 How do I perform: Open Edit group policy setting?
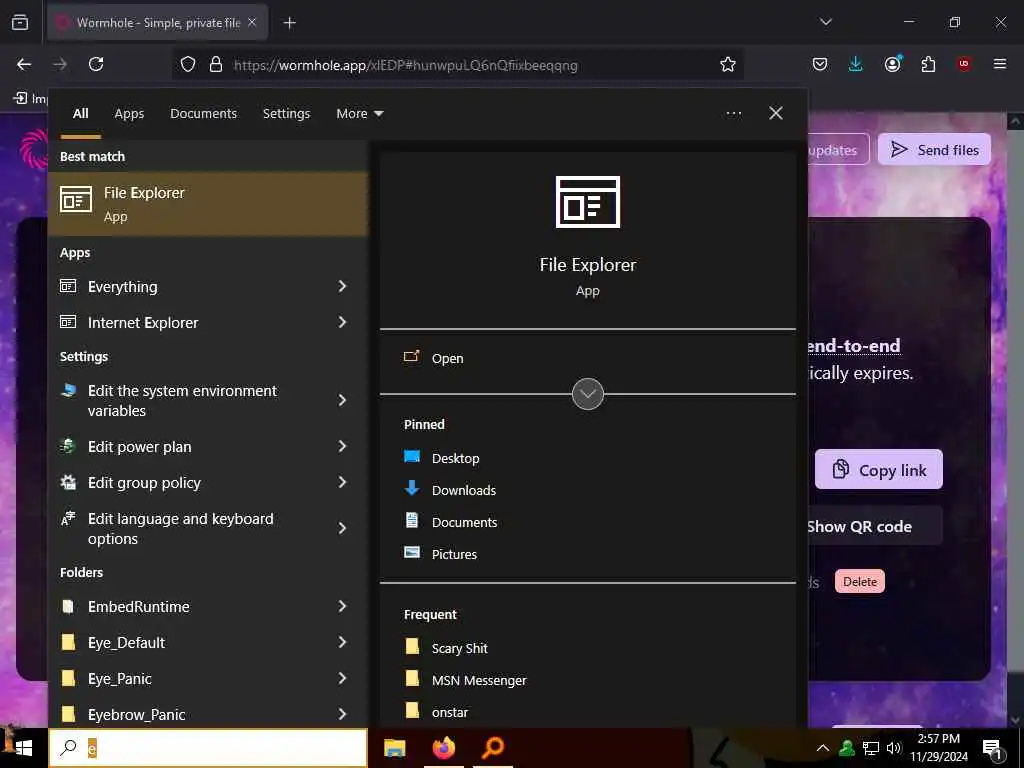pyautogui.click(x=144, y=483)
